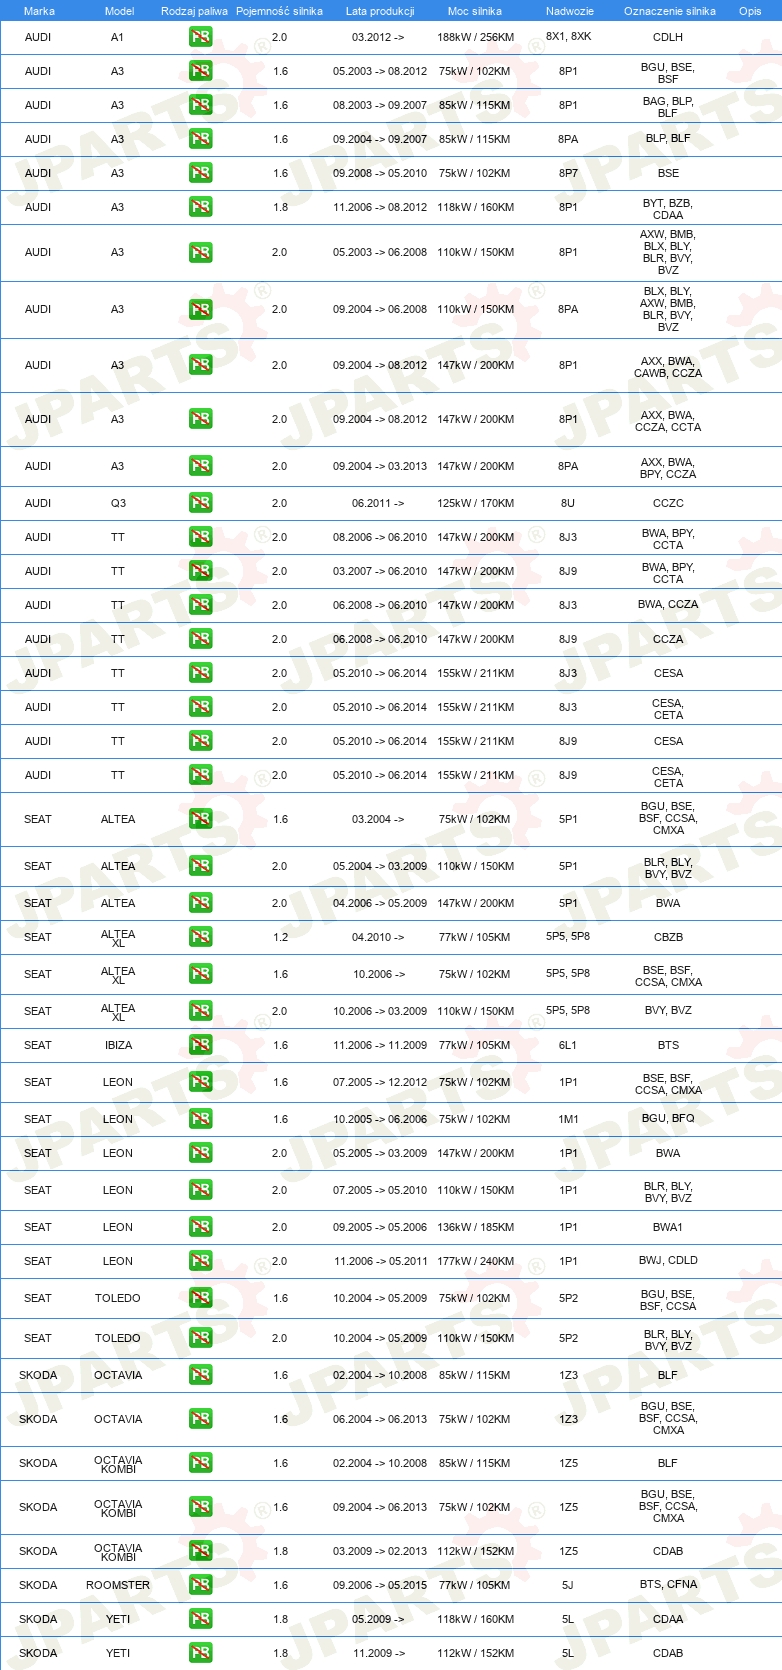Click the fuel icon in the AUDI A3 8P7 row
This screenshot has width=782, height=1670.
coord(200,173)
